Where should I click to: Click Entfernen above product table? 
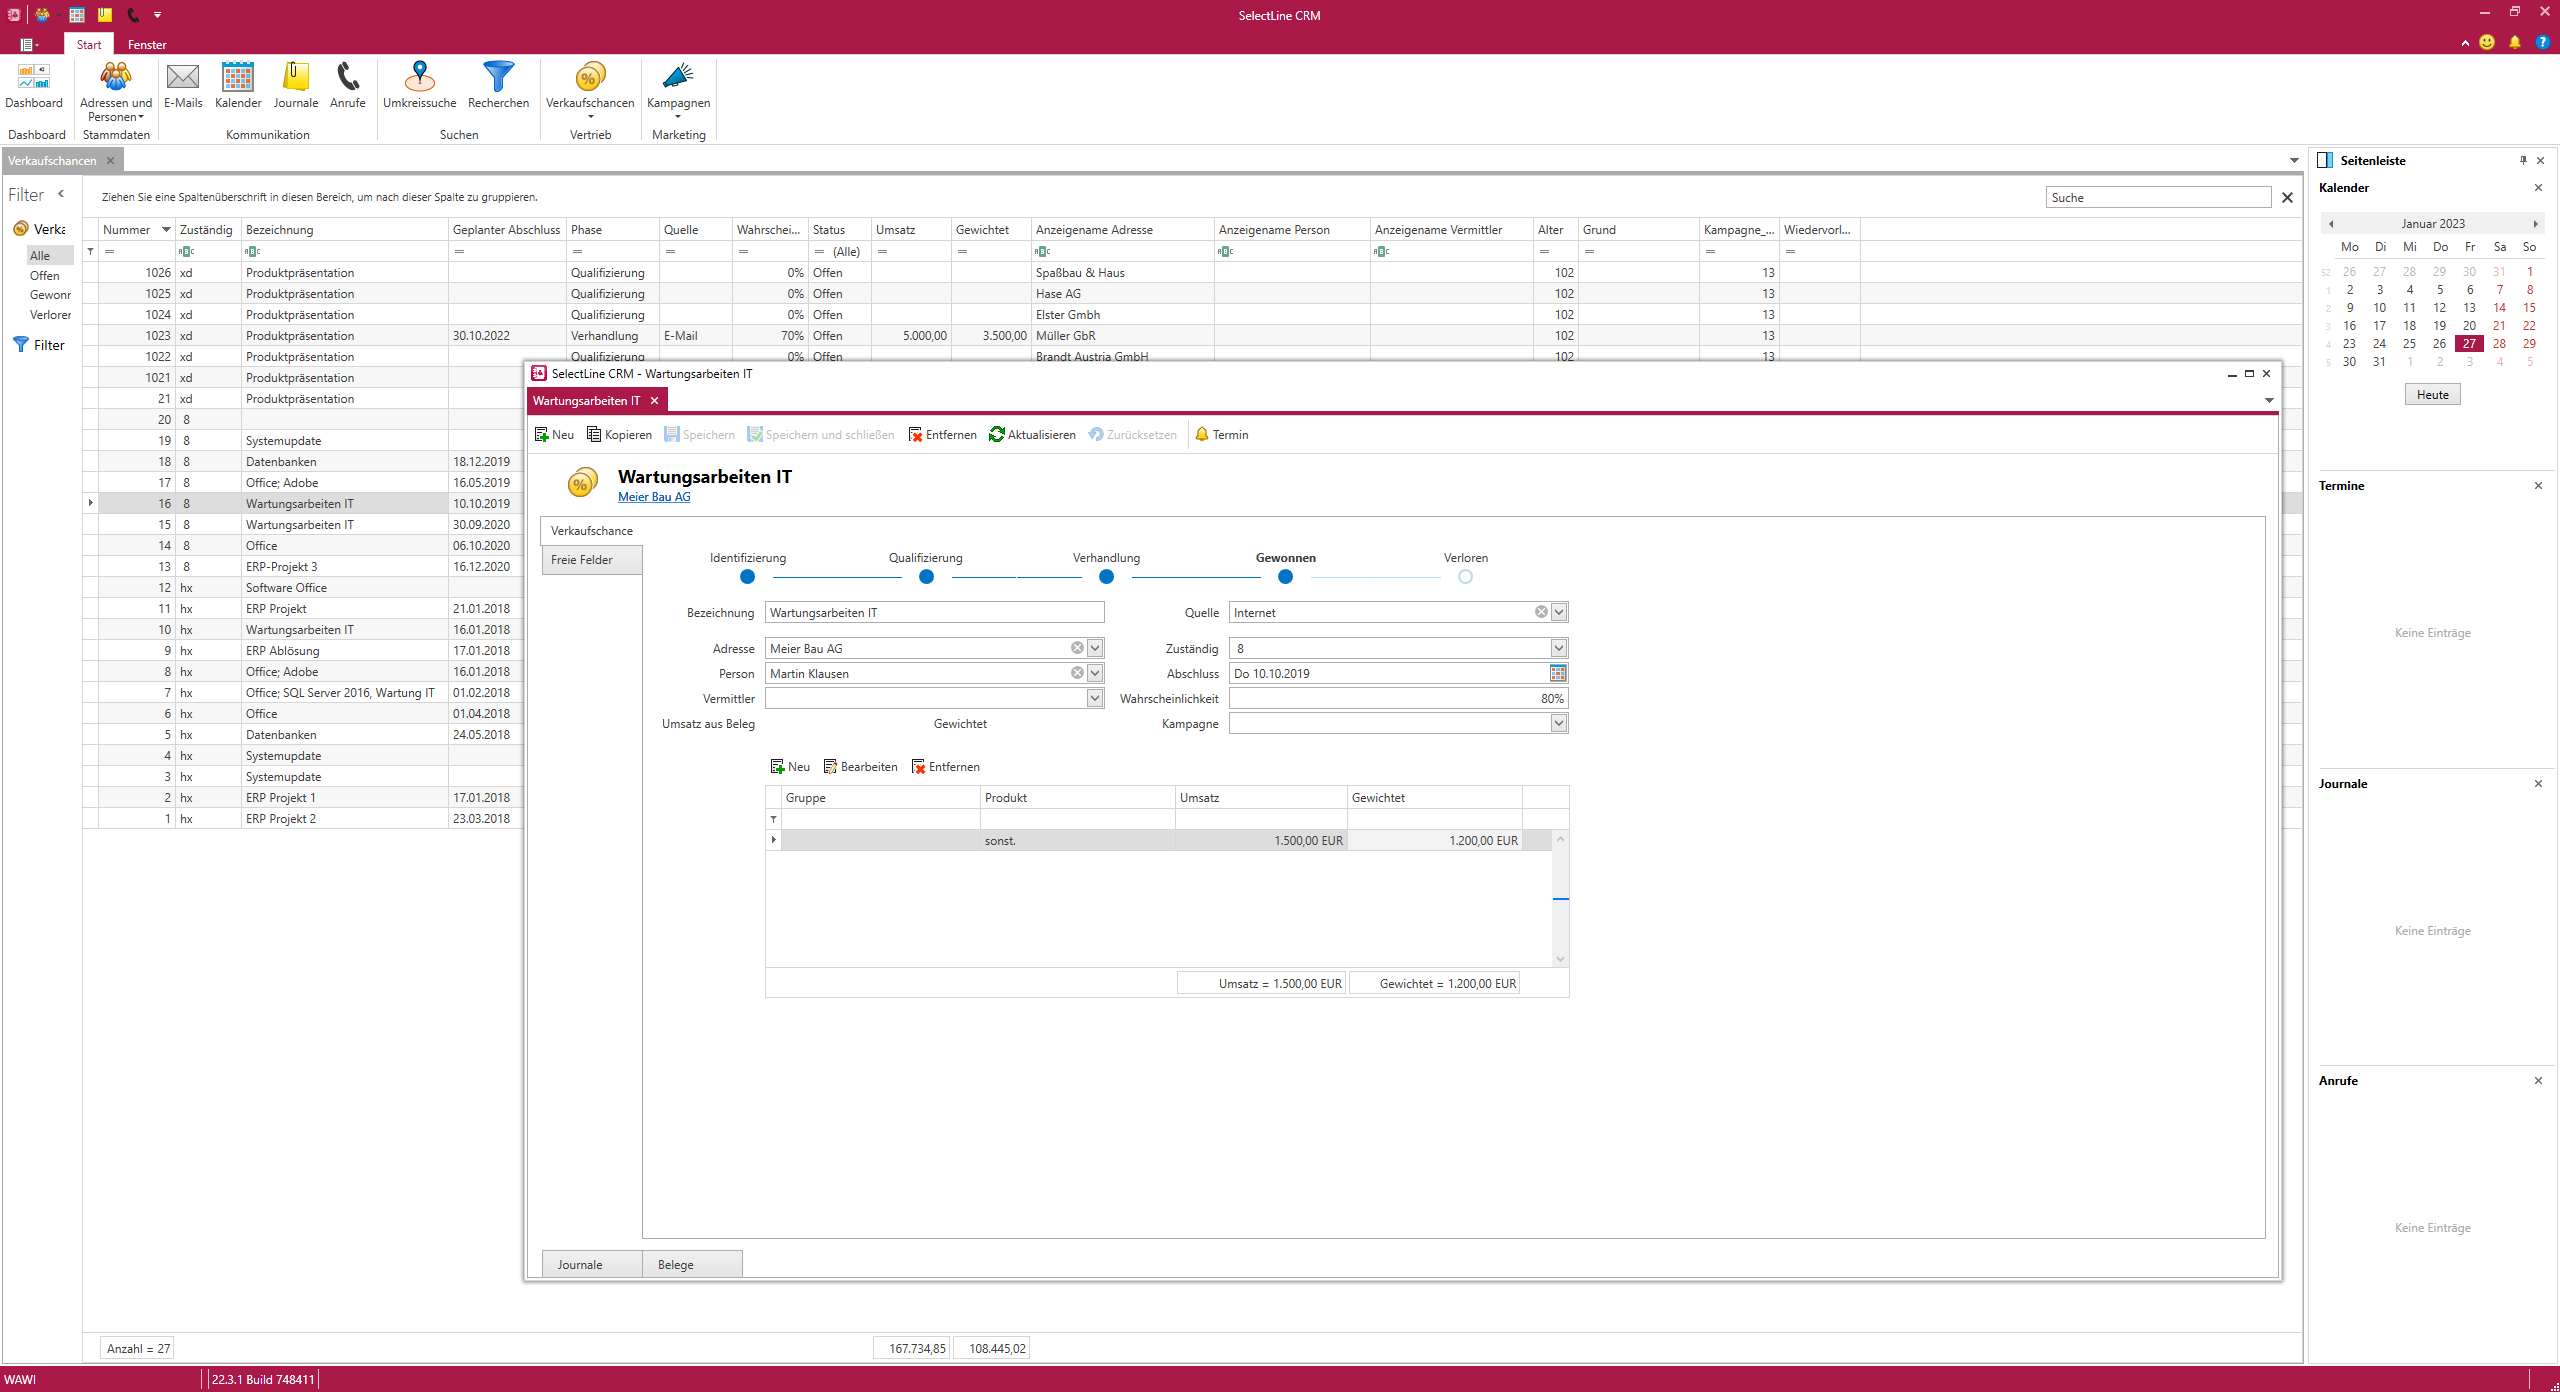[x=945, y=766]
